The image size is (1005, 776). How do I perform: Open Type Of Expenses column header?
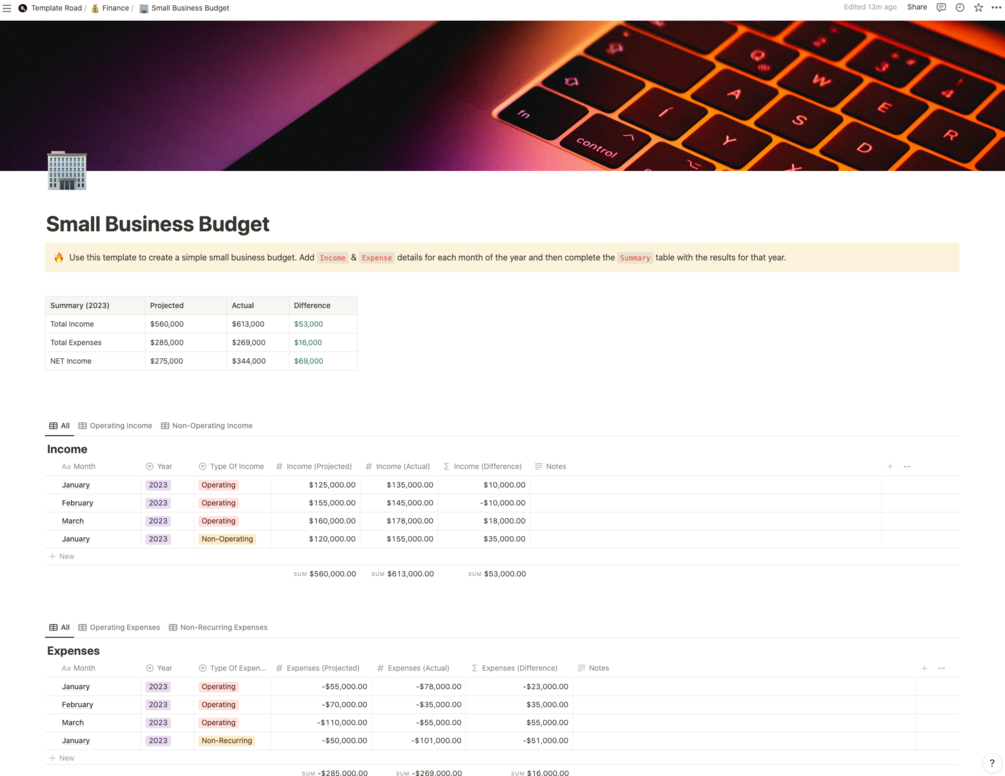[x=232, y=668]
